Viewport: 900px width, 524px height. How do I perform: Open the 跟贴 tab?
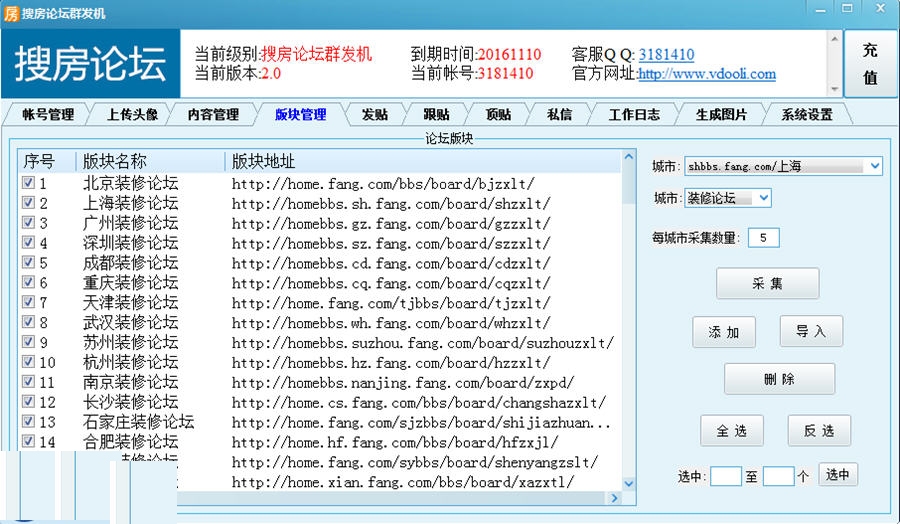[x=437, y=114]
